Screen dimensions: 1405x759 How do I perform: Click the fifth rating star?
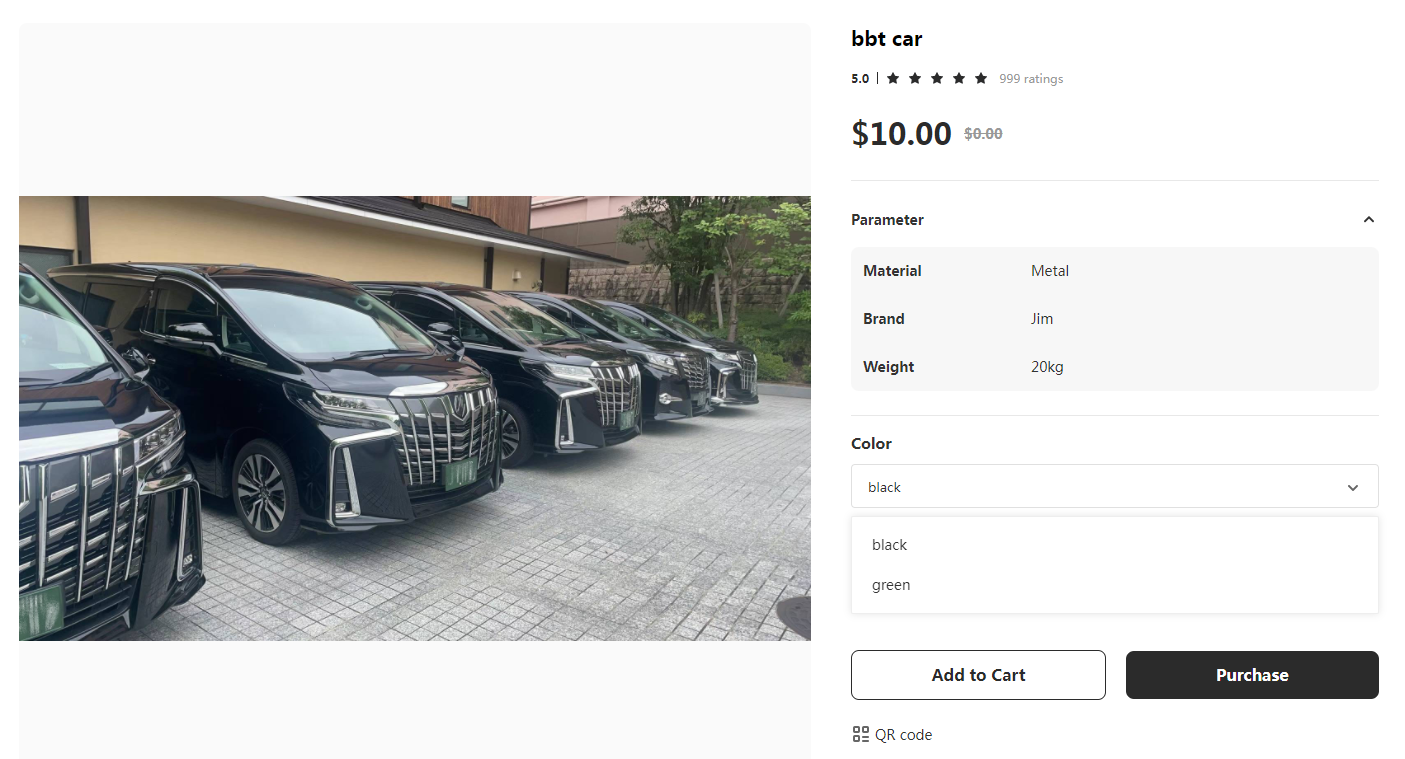point(981,78)
